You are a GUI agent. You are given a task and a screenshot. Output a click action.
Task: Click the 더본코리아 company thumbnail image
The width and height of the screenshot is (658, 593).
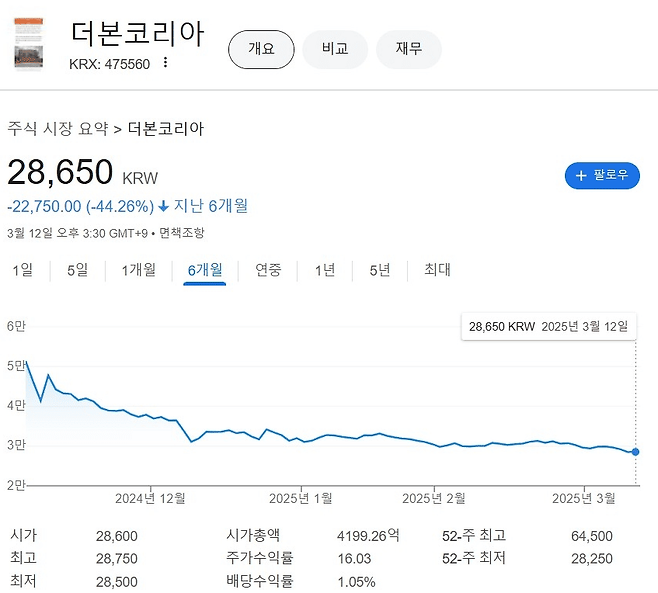point(29,45)
